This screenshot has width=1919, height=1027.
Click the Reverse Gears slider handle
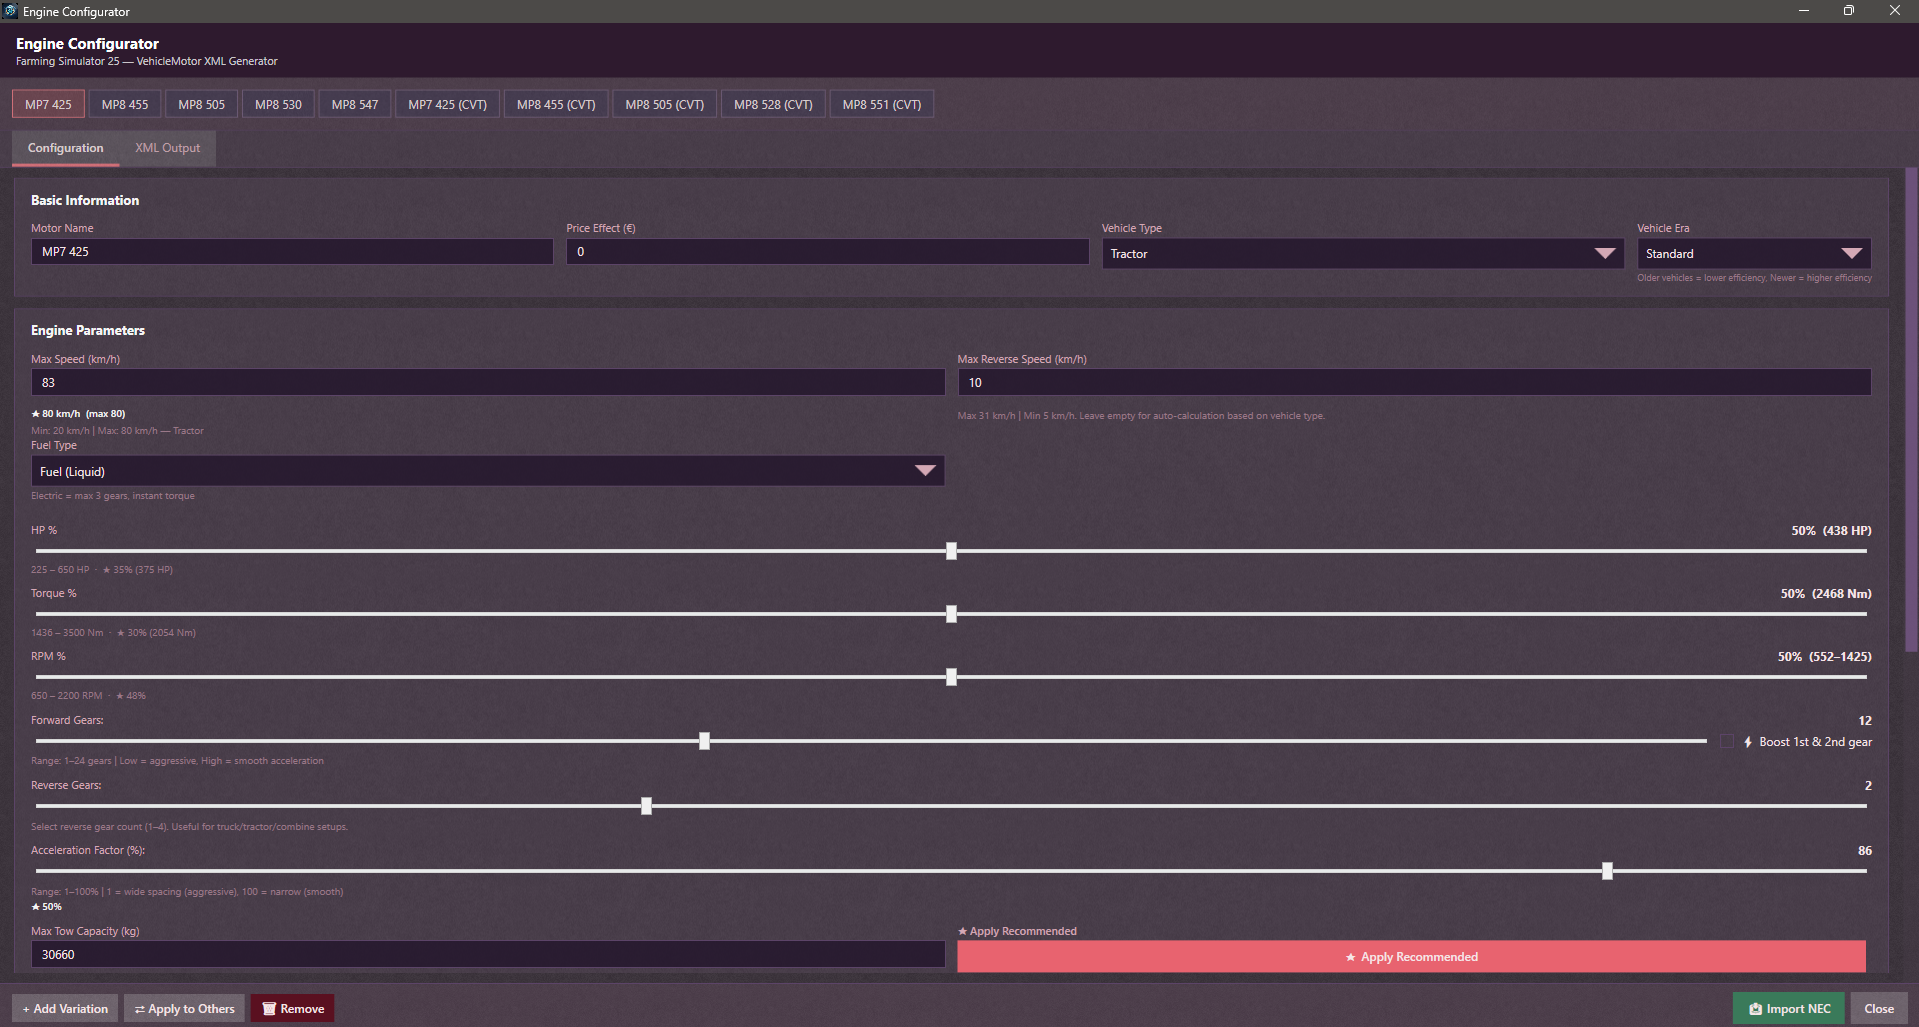coord(646,806)
